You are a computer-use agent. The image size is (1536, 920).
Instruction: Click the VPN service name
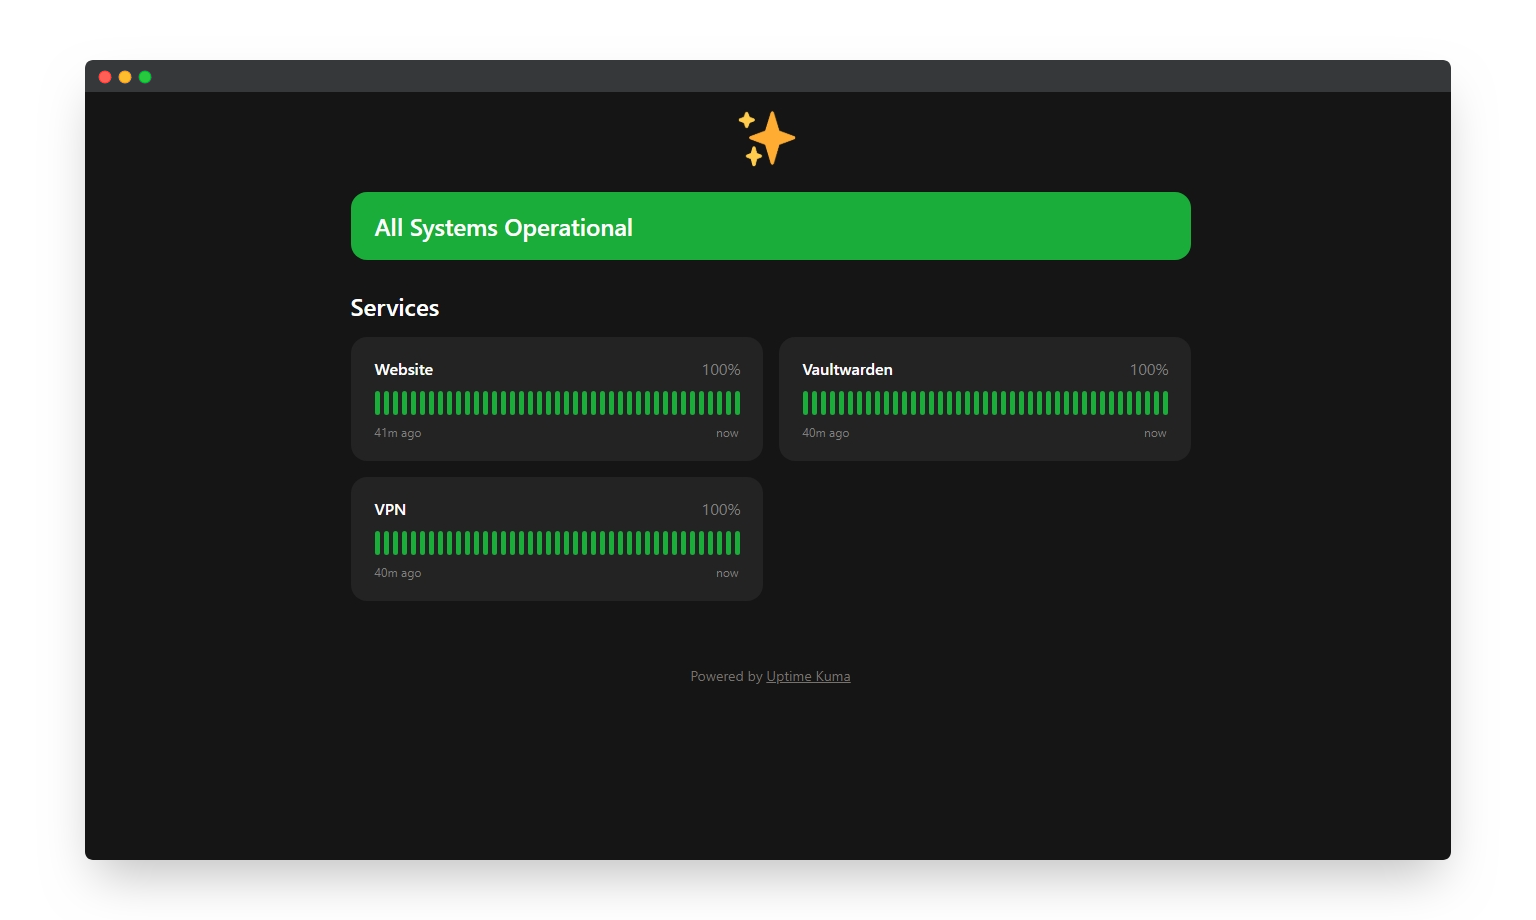pos(390,510)
